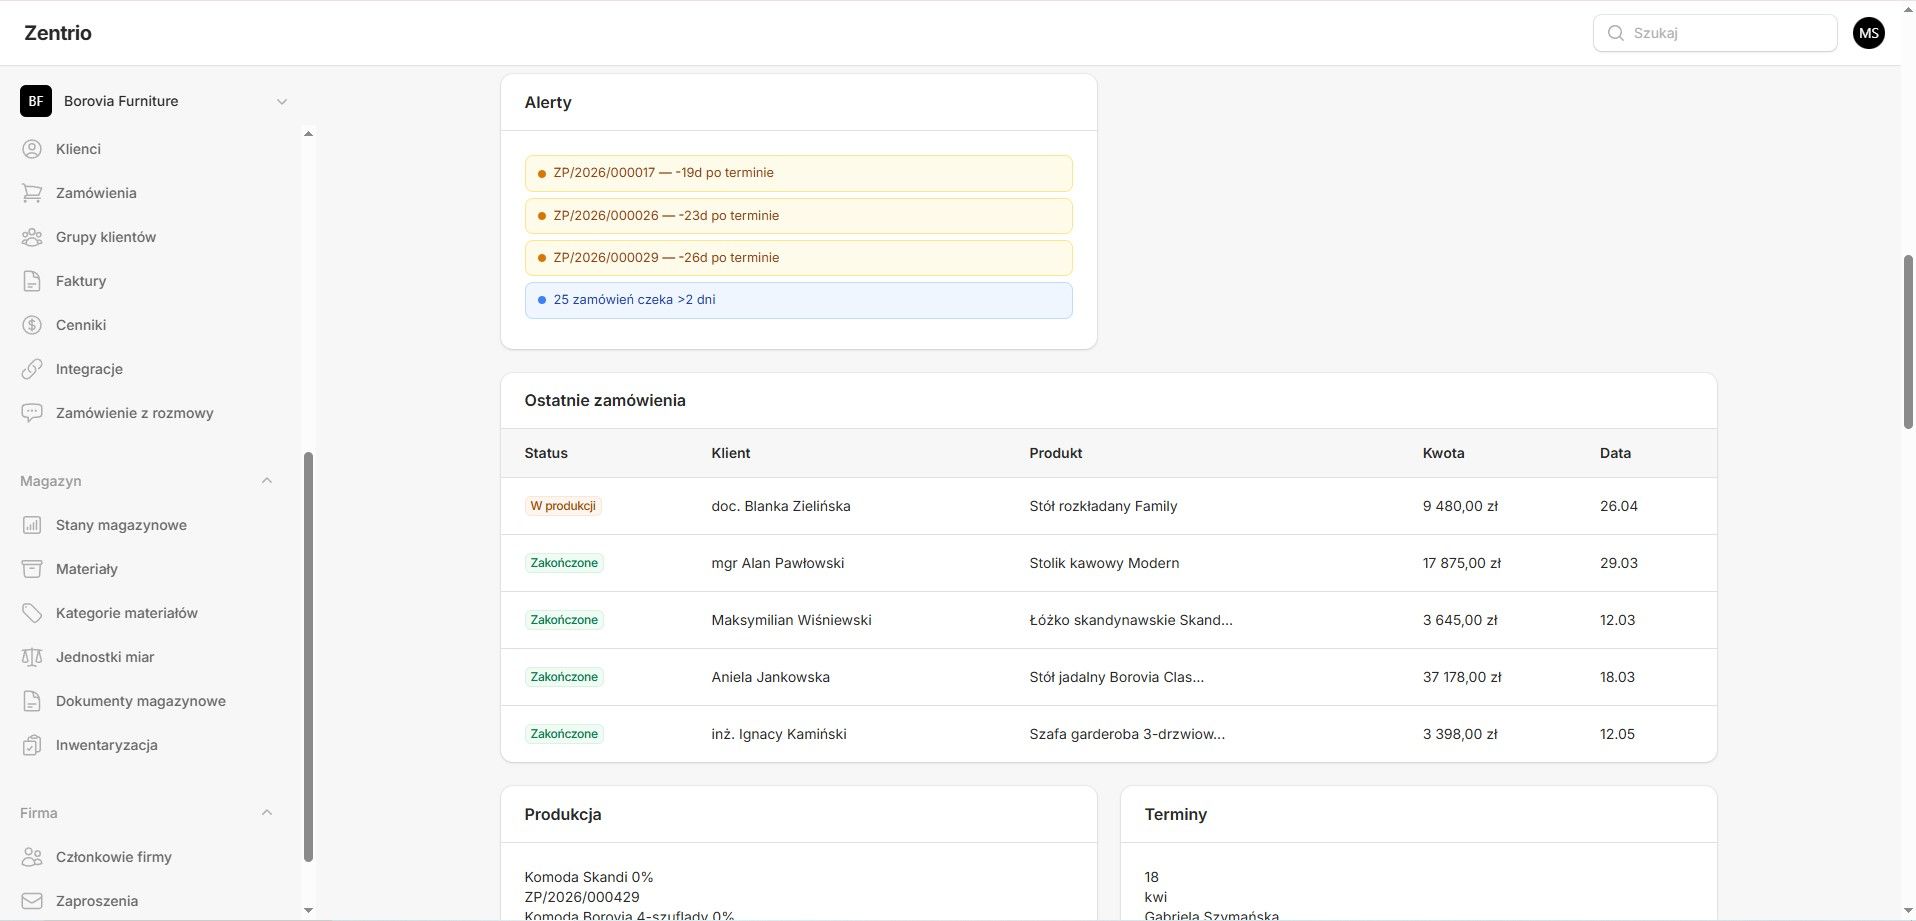Open Członkowie firmy menu item
The width and height of the screenshot is (1916, 921).
(x=114, y=857)
